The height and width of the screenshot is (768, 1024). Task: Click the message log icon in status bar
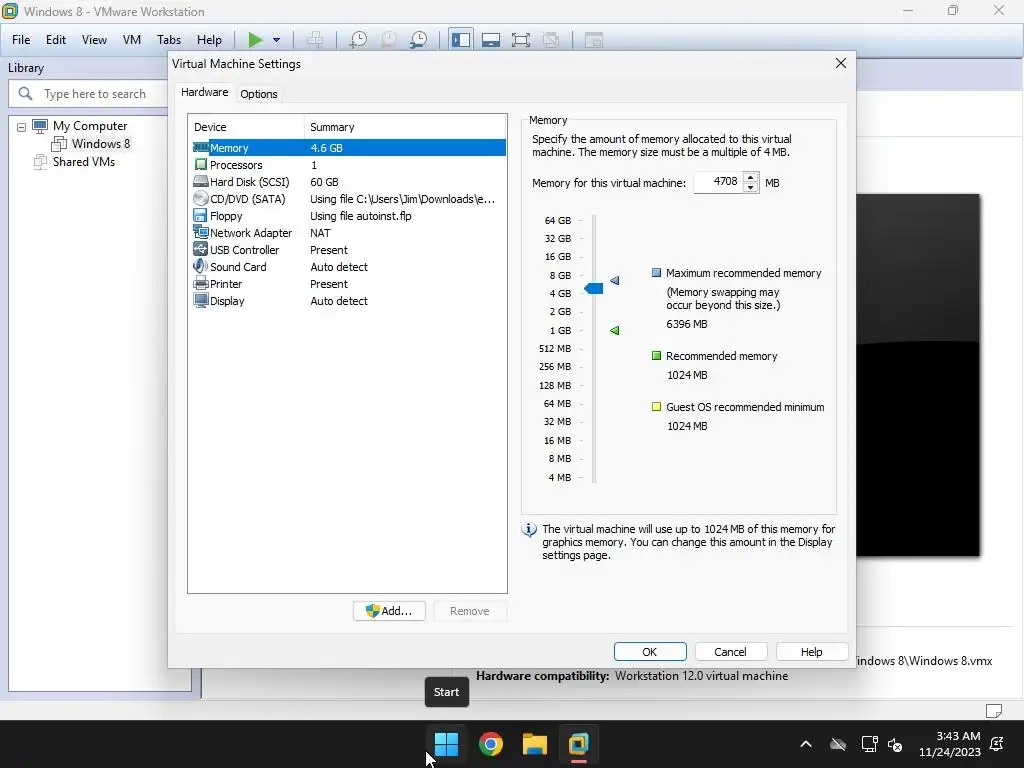click(993, 711)
